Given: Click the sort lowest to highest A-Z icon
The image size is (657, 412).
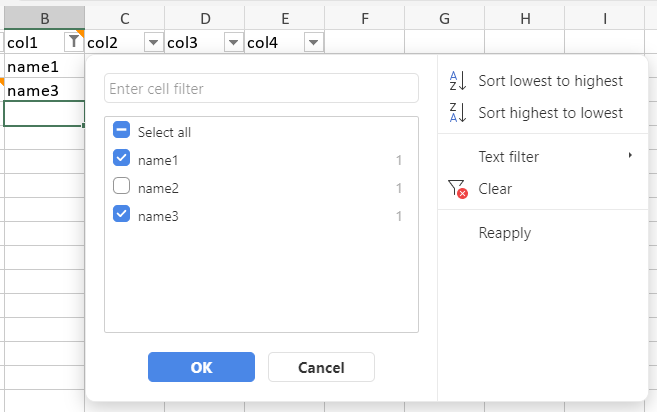Looking at the screenshot, I should point(457,81).
